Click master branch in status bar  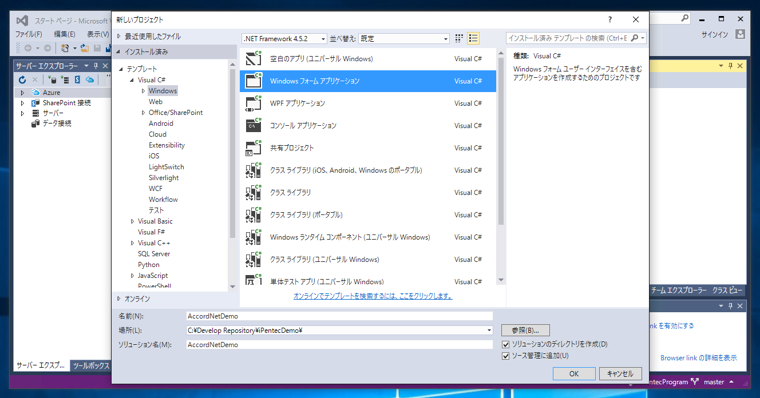point(714,382)
